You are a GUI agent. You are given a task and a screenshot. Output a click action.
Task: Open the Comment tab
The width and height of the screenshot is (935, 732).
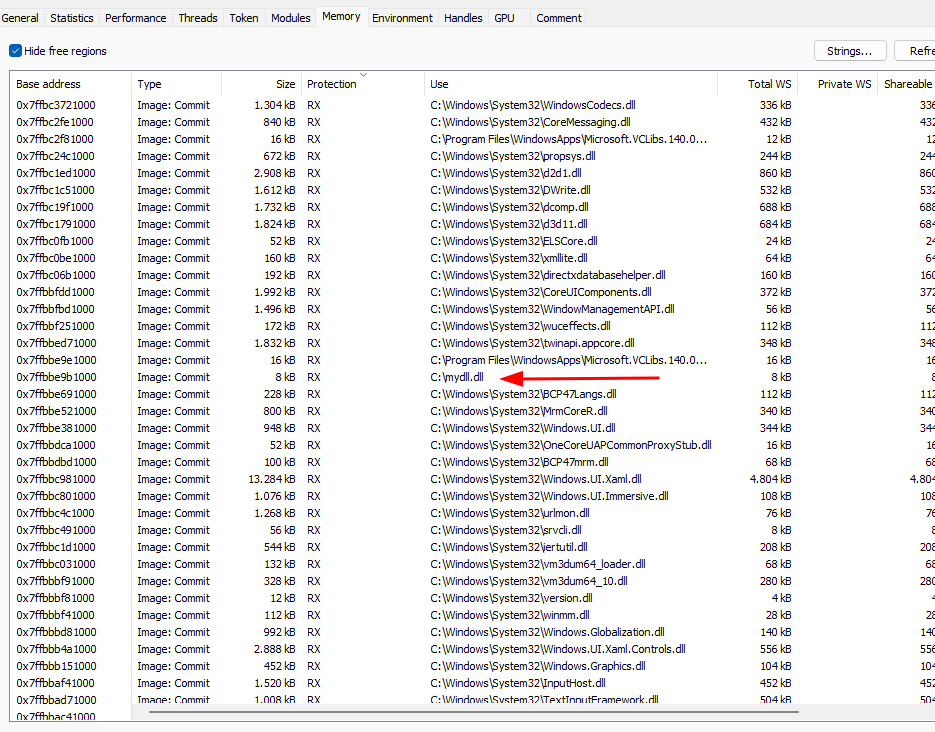558,18
